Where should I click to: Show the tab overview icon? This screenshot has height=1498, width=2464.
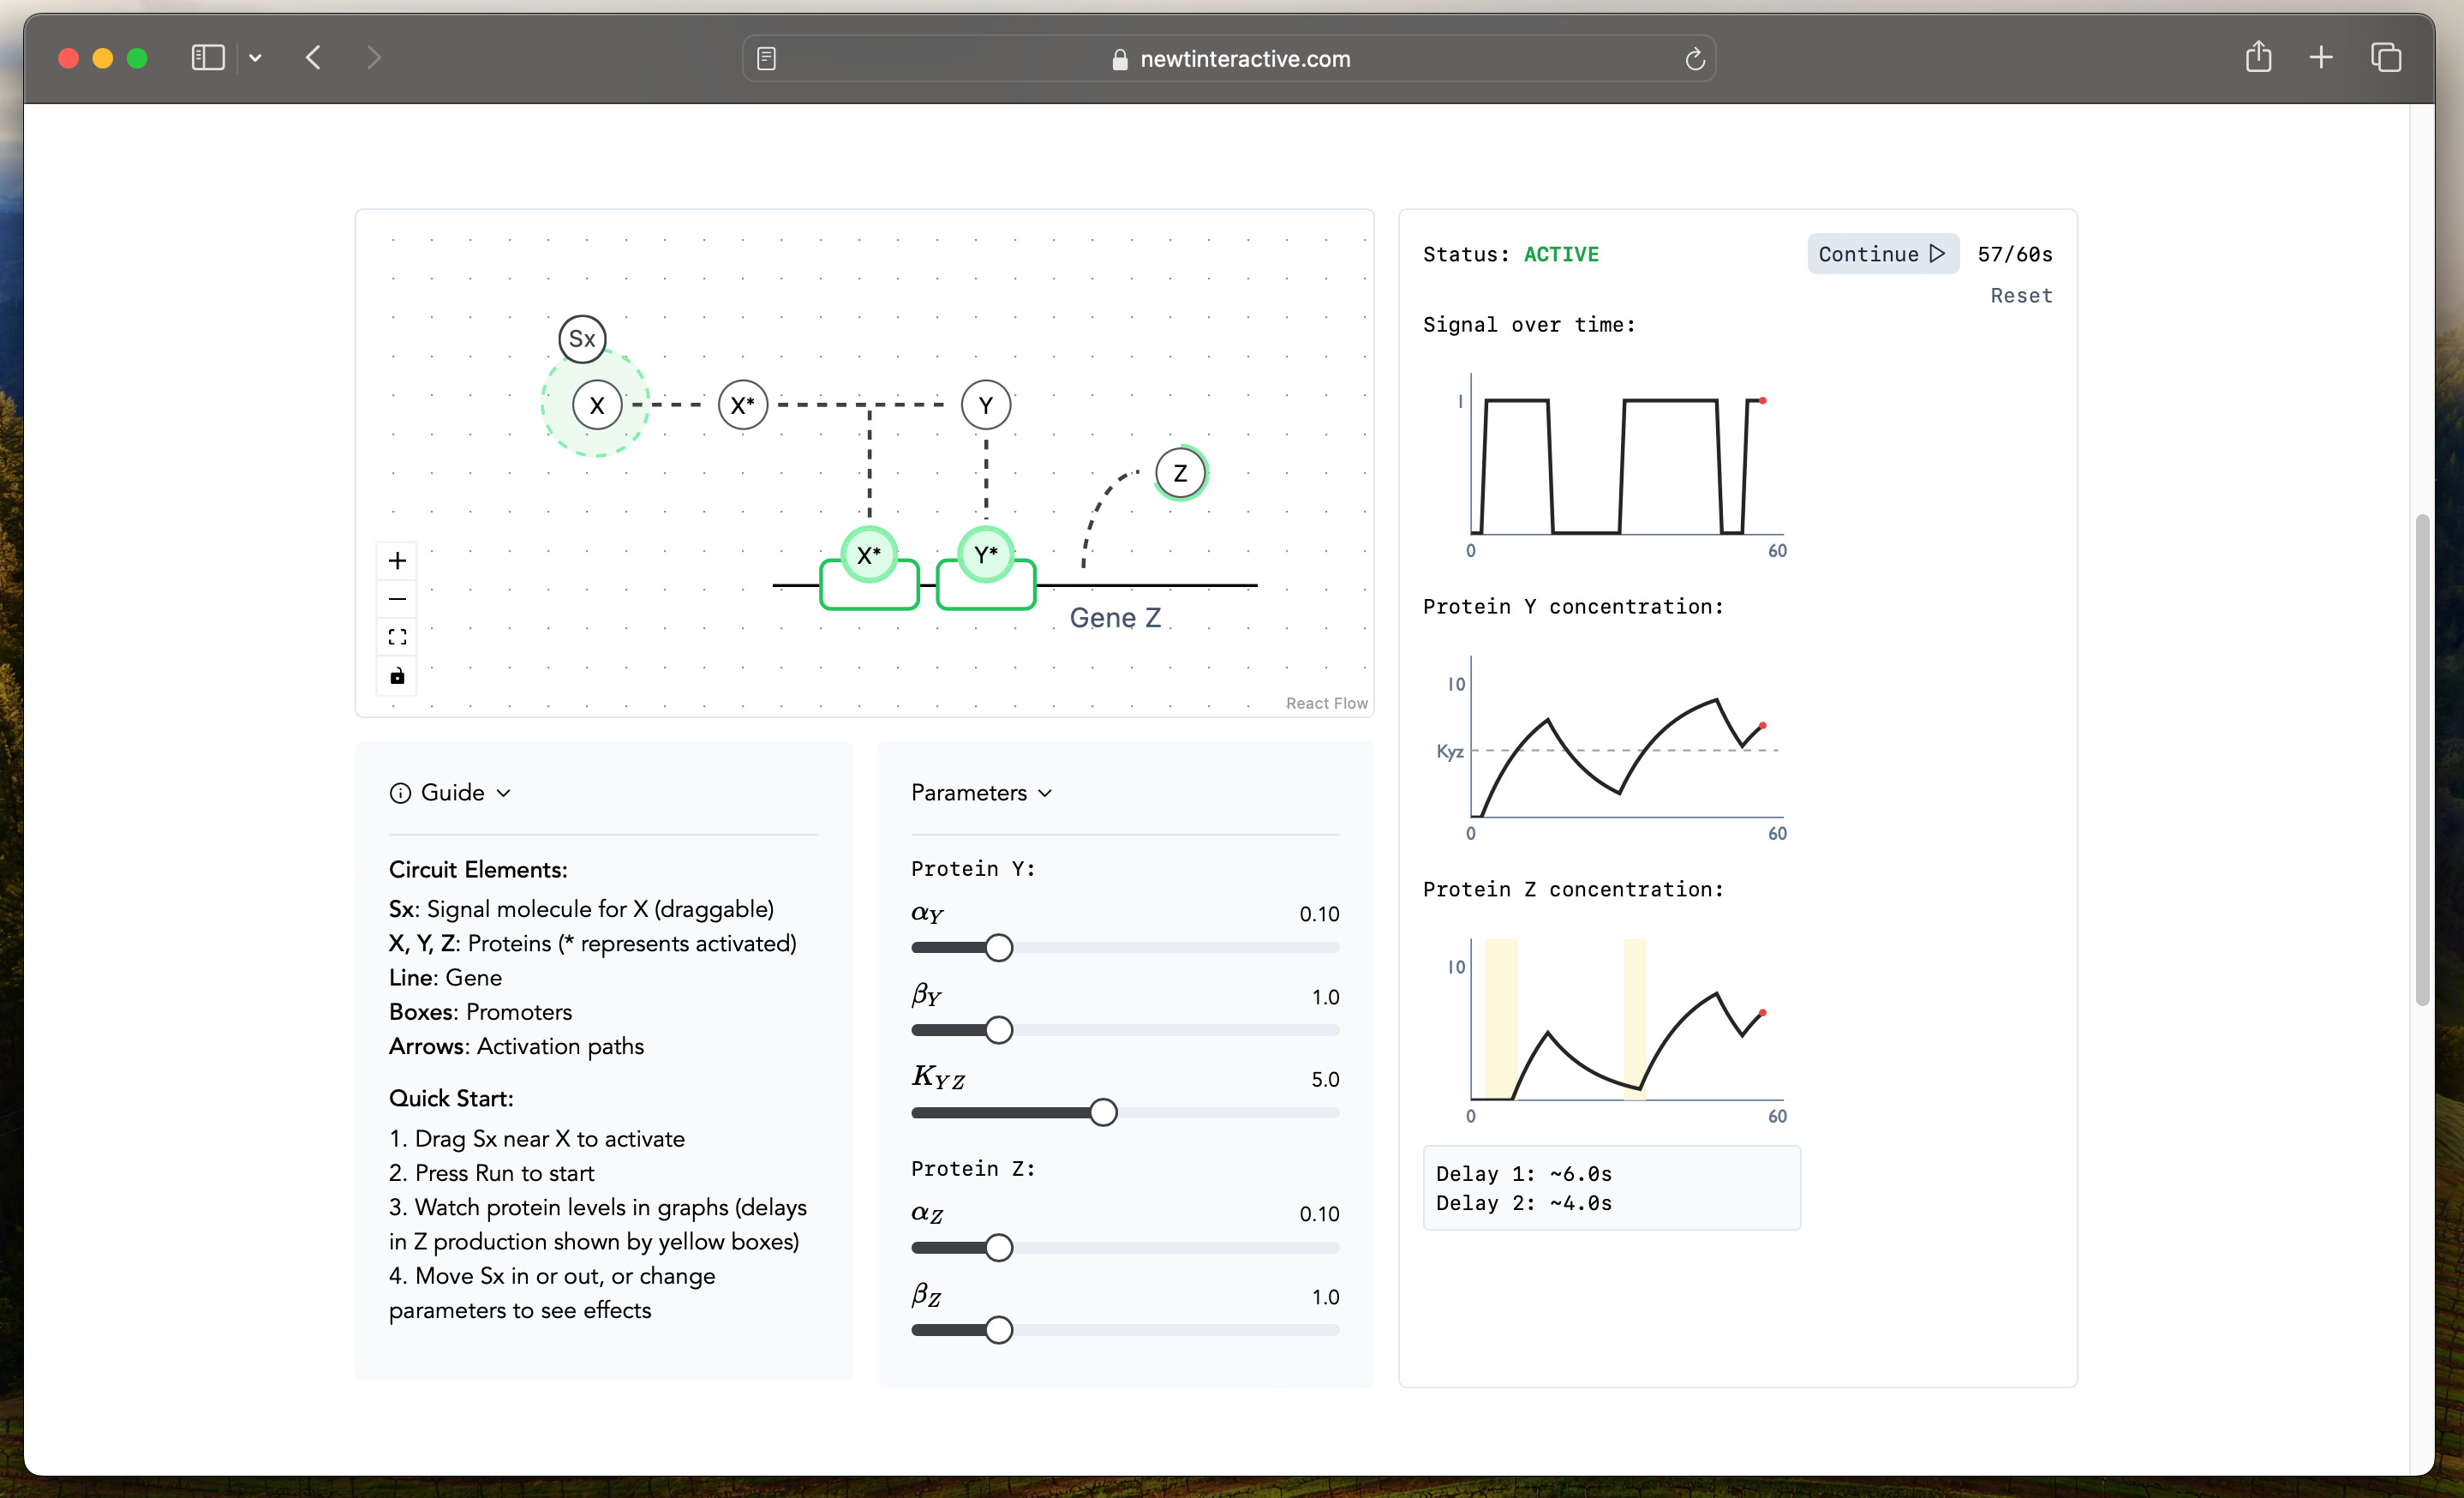tap(2385, 58)
